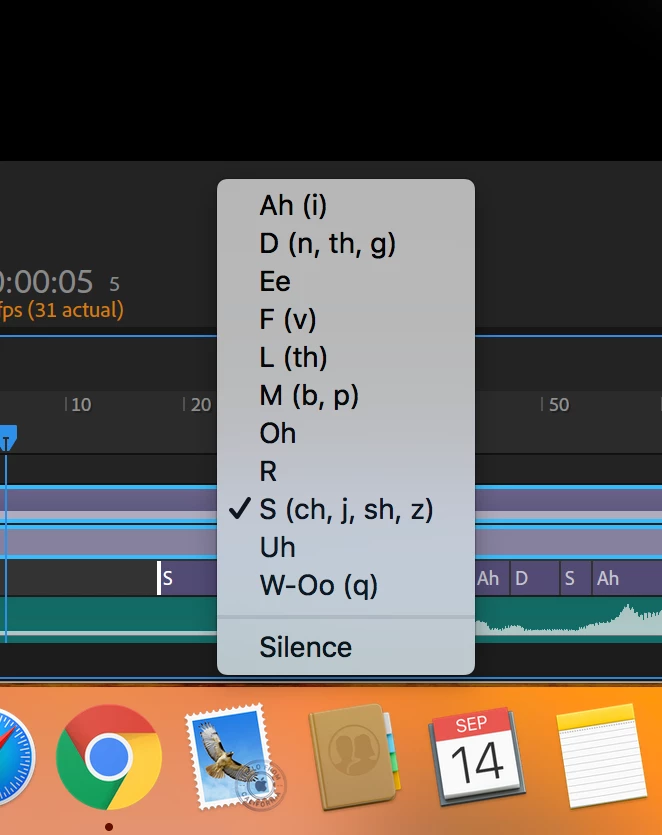Click the Ah viseme left of D
This screenshot has width=662, height=835.
[492, 578]
